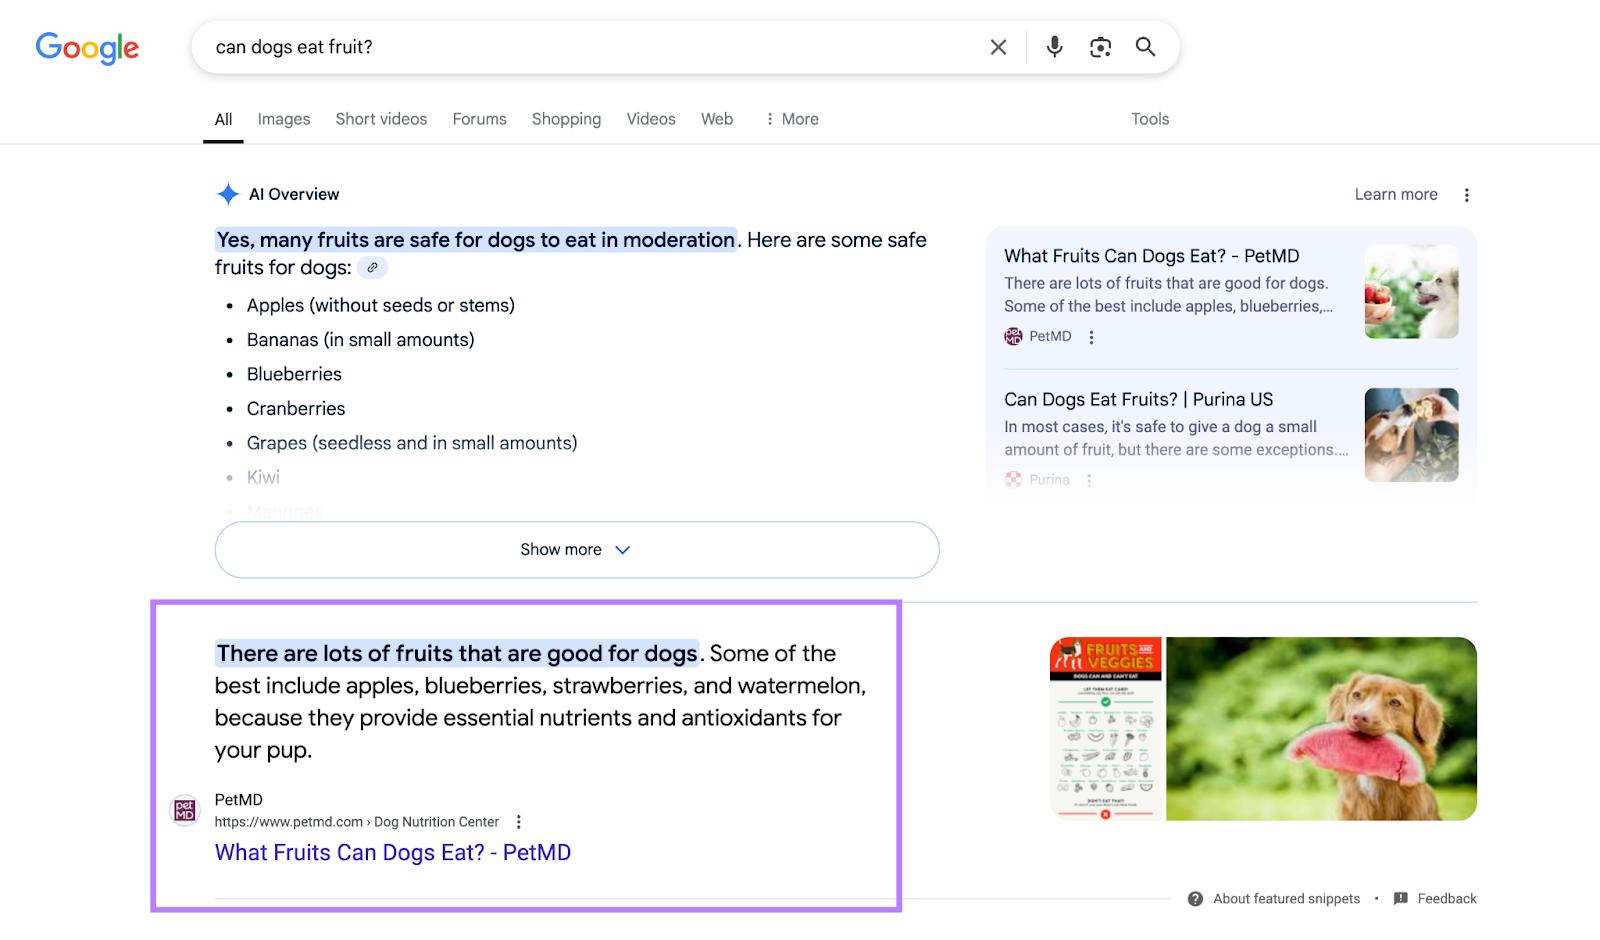Viewport: 1600px width, 940px height.
Task: Open the AI Overview Learn more three-dot menu
Action: click(x=1467, y=194)
